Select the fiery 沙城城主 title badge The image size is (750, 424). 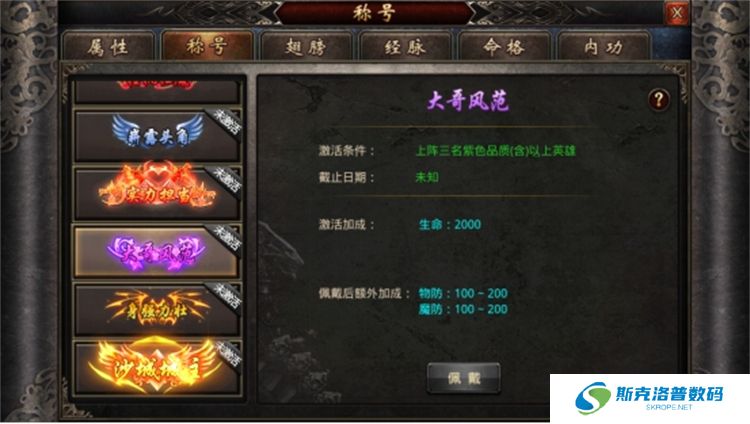click(157, 368)
